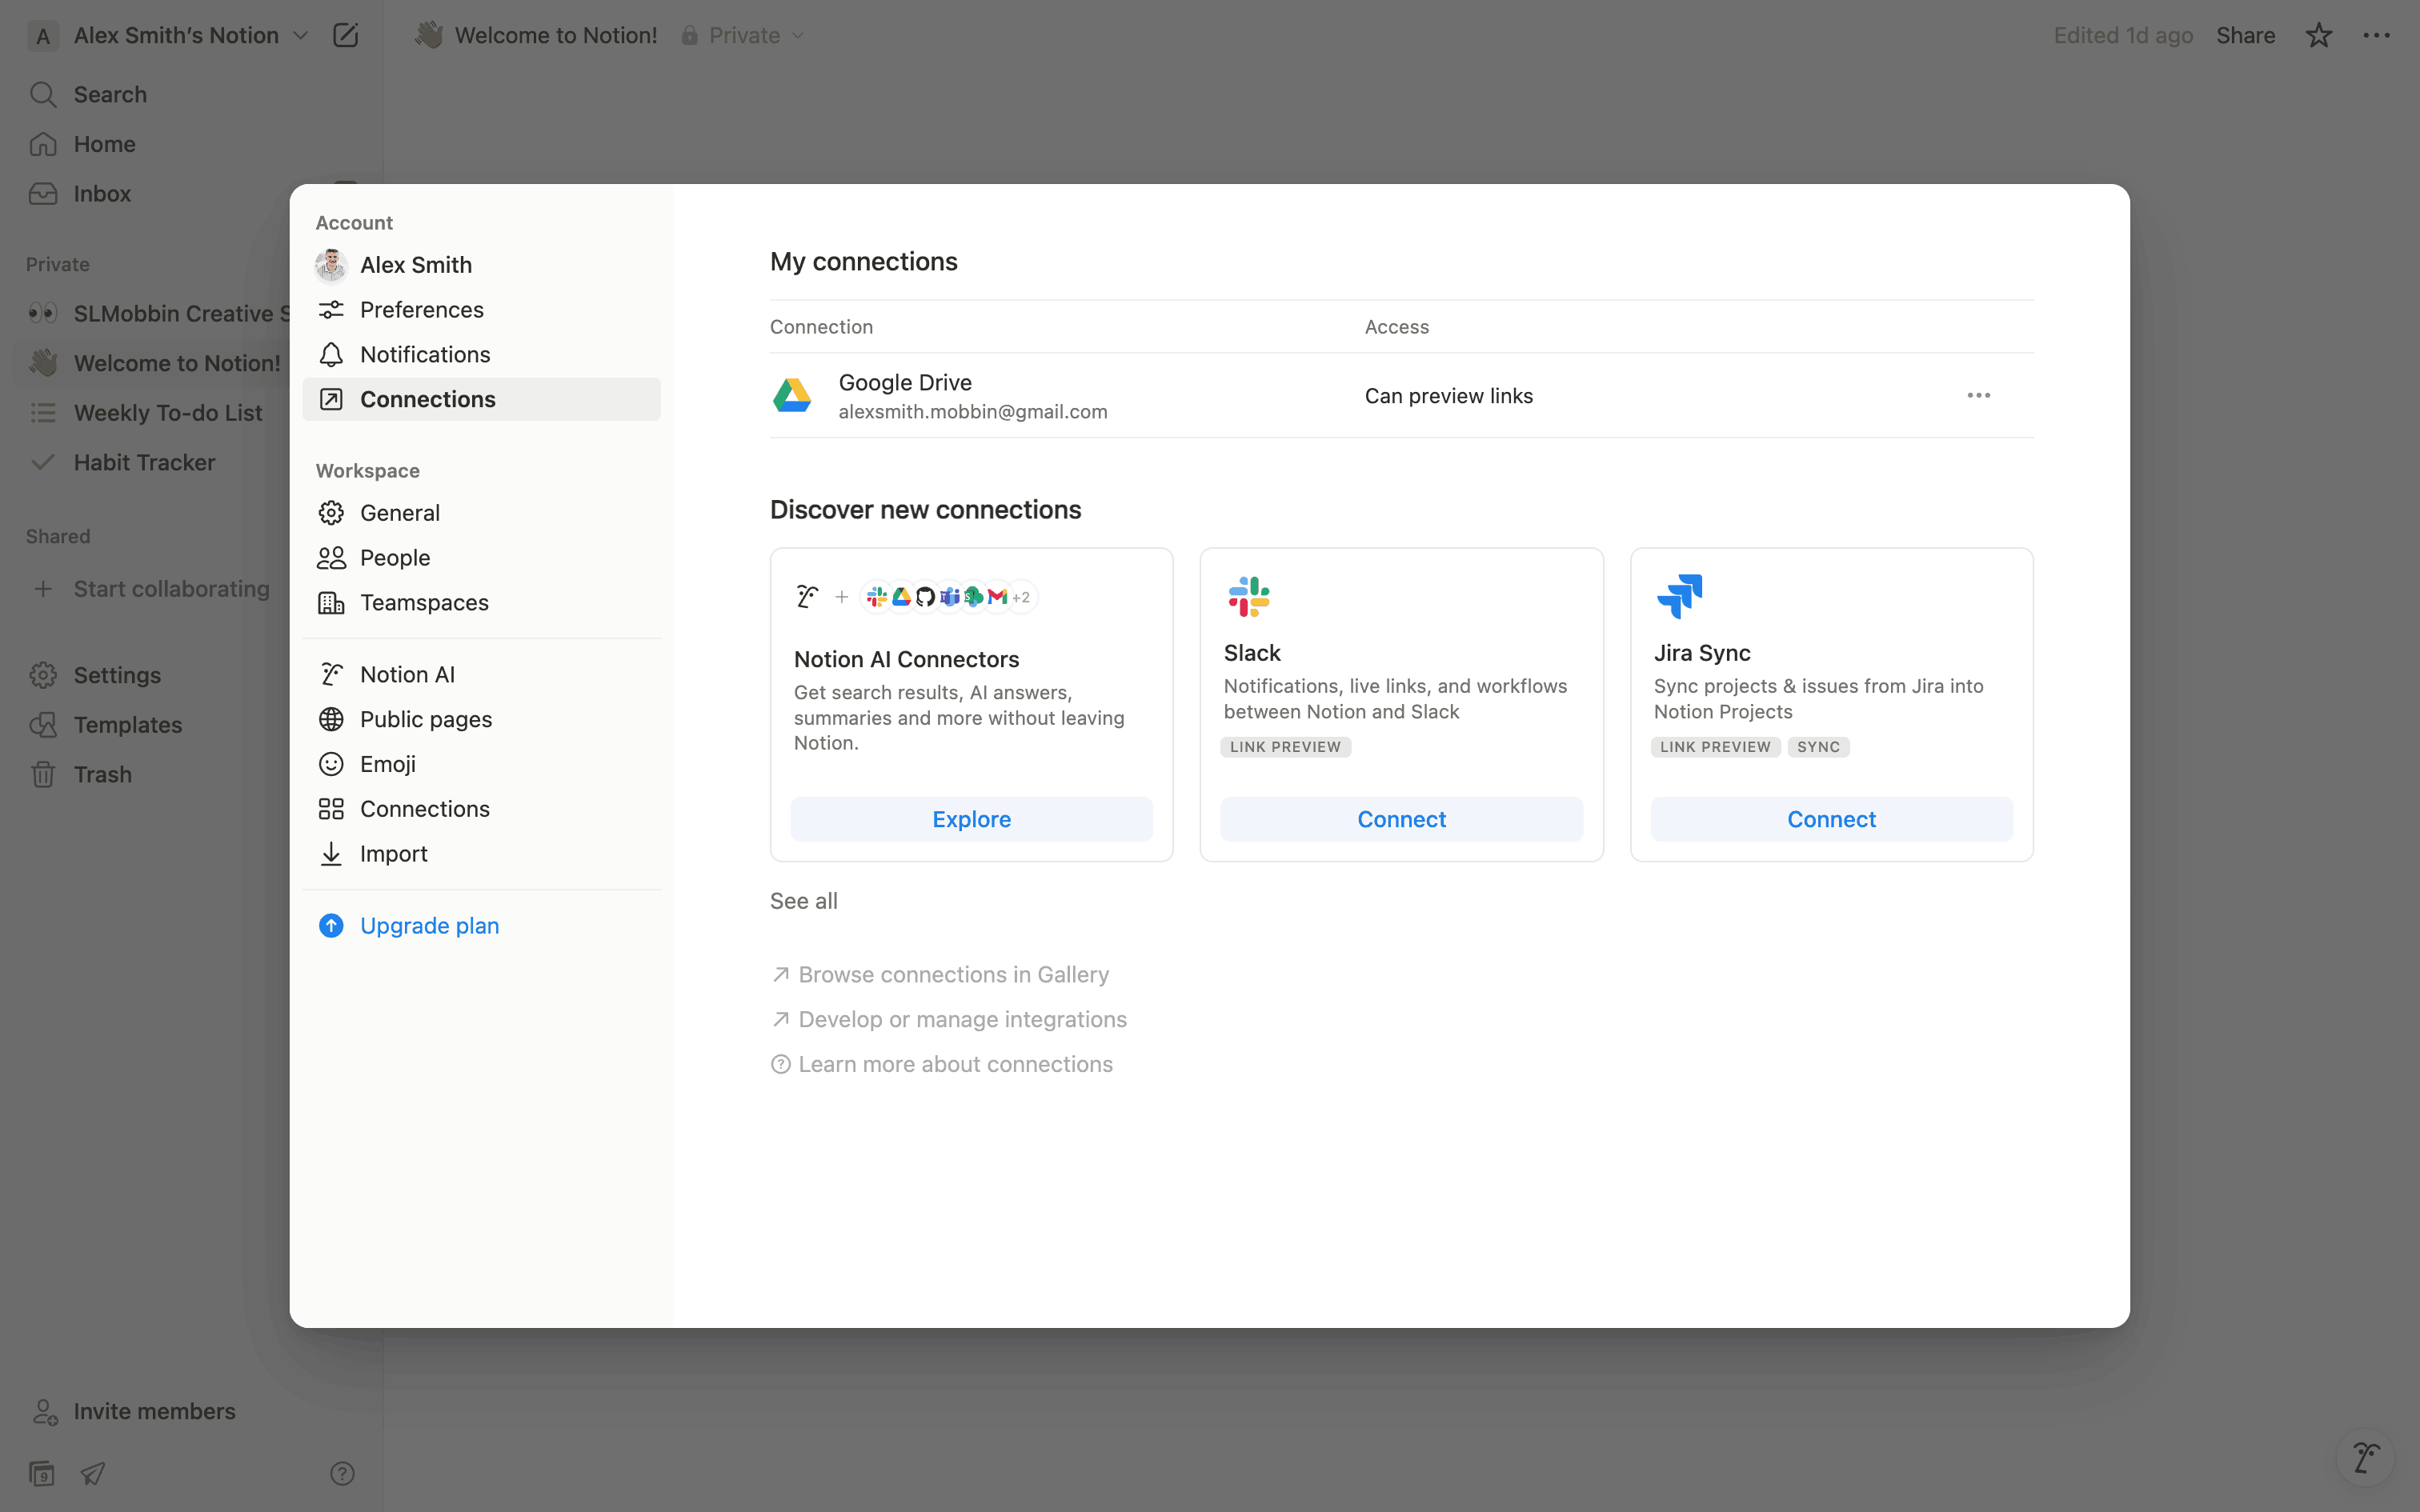
Task: Select Notifications in account settings
Action: coord(425,354)
